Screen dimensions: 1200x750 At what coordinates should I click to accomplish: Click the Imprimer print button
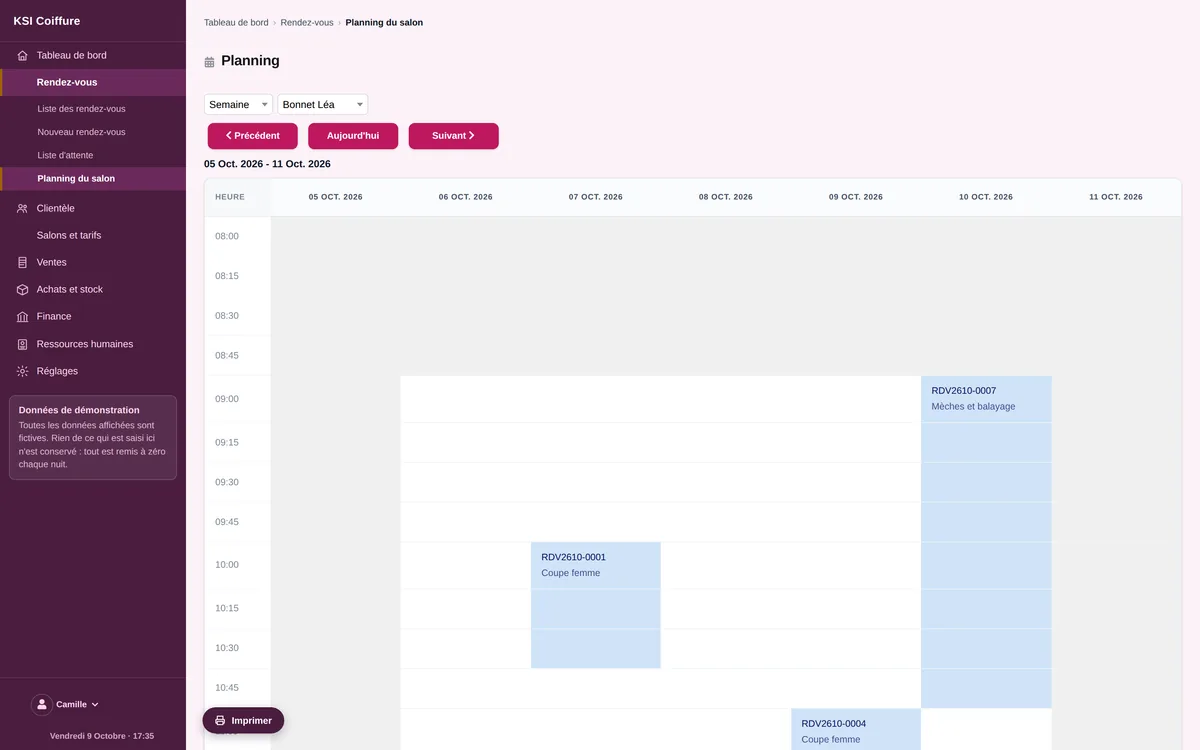243,721
